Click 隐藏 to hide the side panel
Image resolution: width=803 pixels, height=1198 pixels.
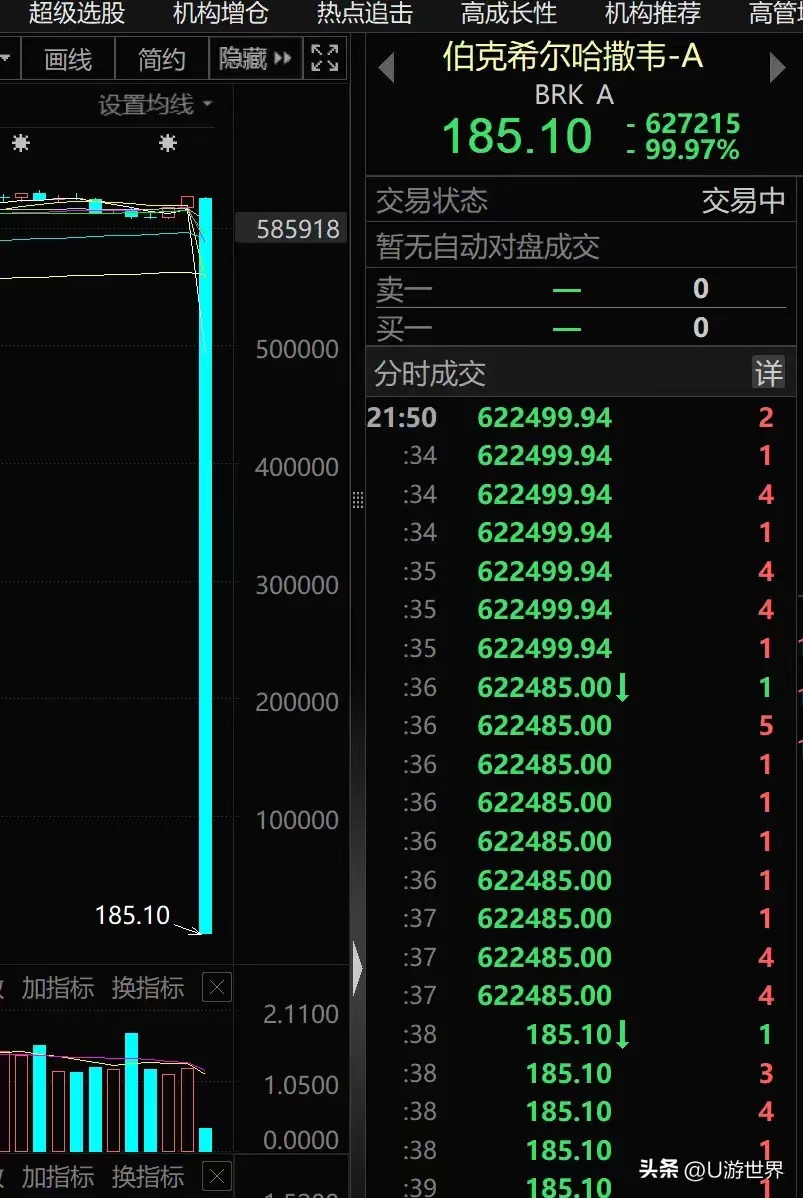tap(255, 59)
